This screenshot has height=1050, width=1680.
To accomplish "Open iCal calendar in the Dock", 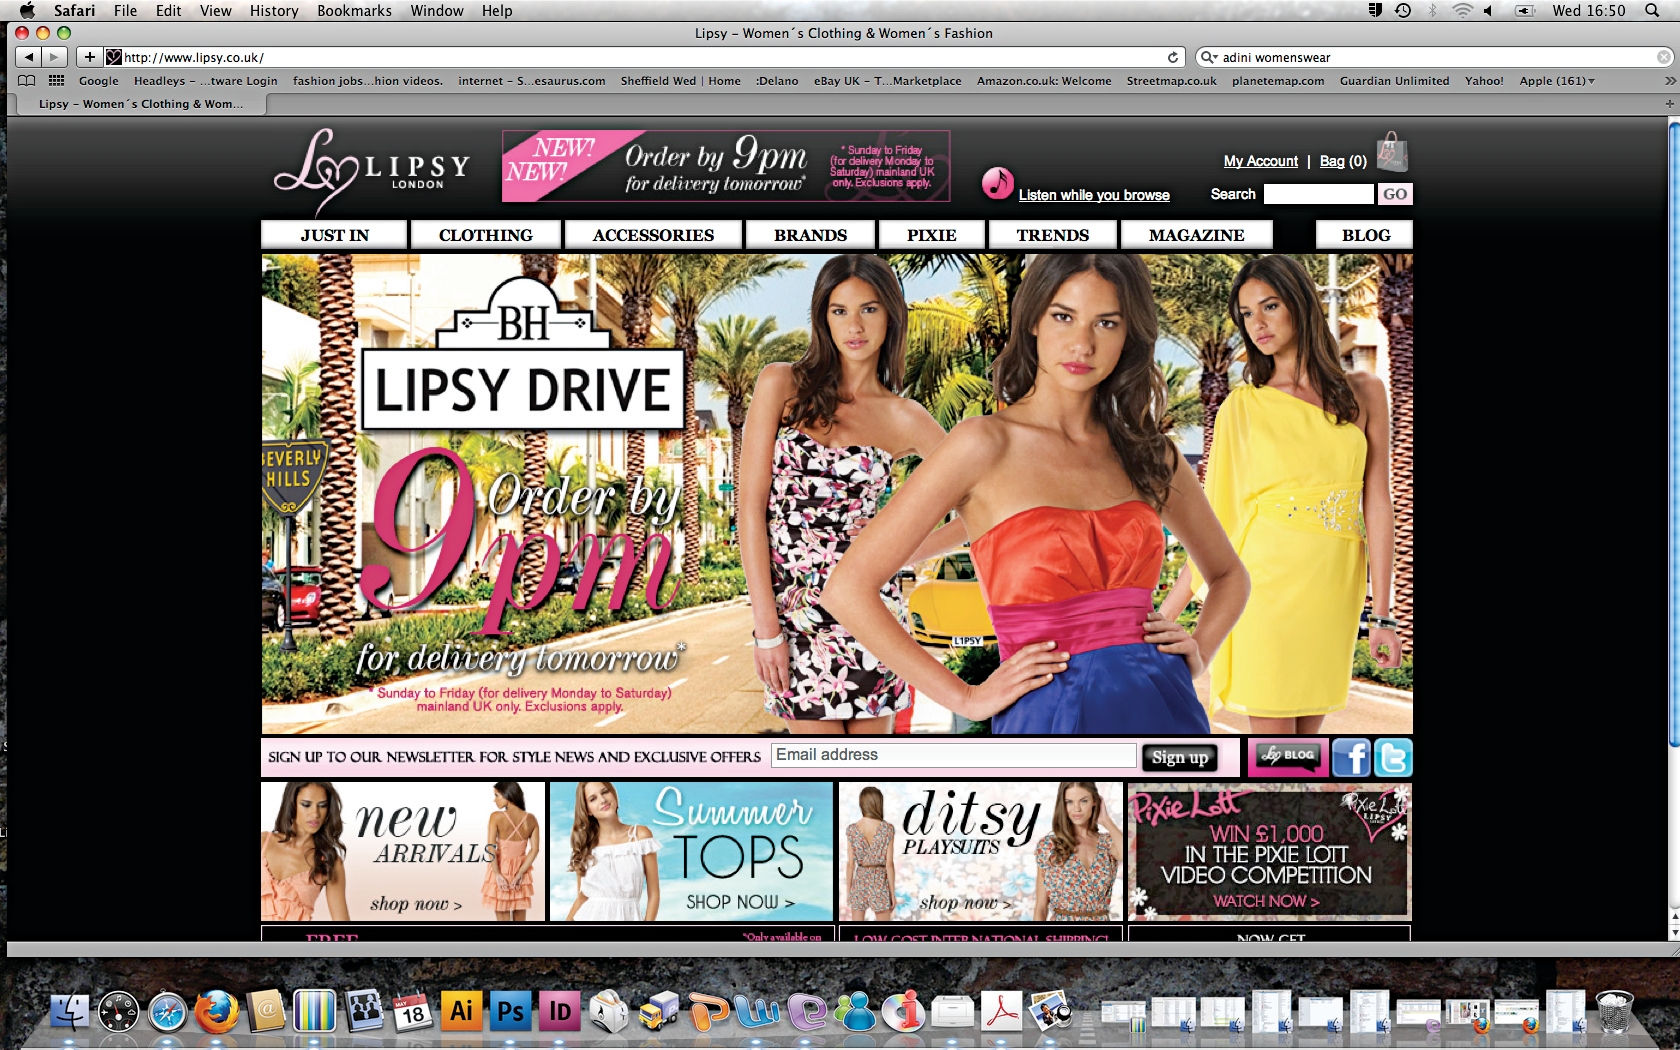I will [412, 1011].
